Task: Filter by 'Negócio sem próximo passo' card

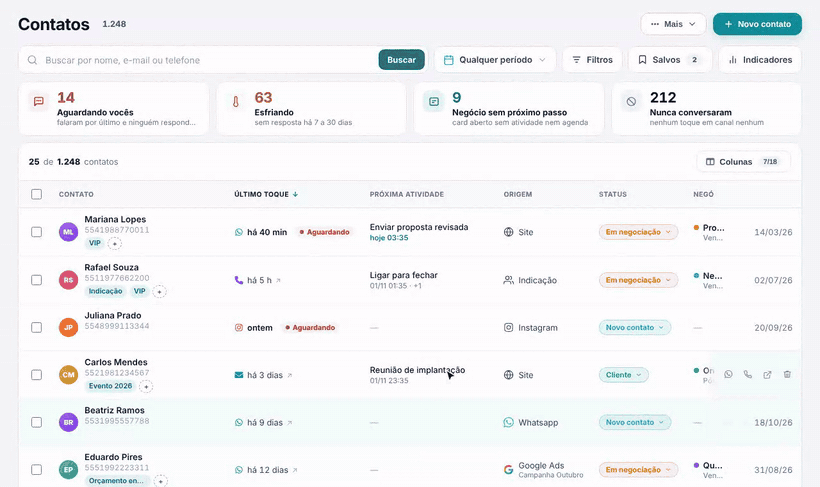Action: pyautogui.click(x=509, y=109)
